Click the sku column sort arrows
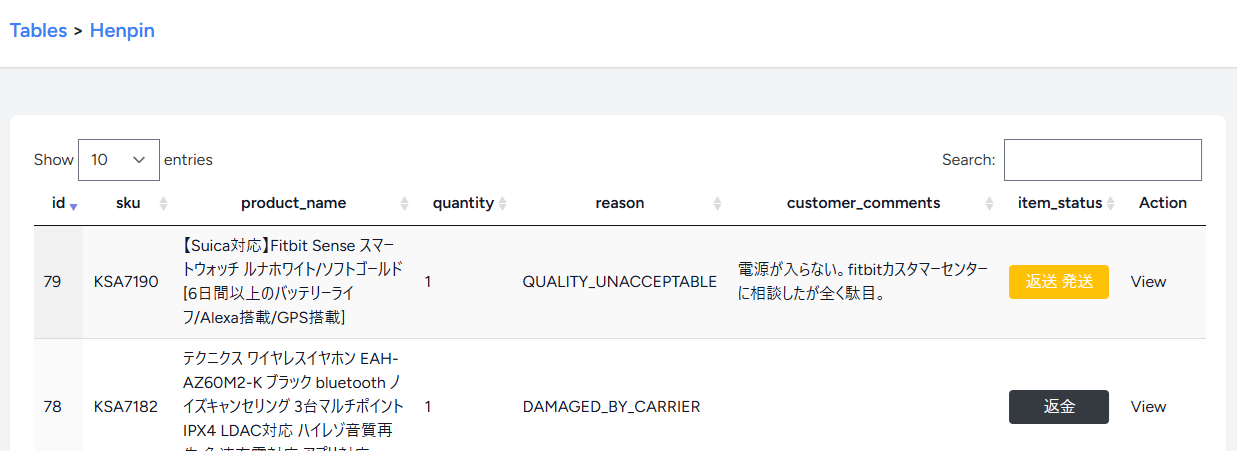The width and height of the screenshot is (1237, 451). 164,203
